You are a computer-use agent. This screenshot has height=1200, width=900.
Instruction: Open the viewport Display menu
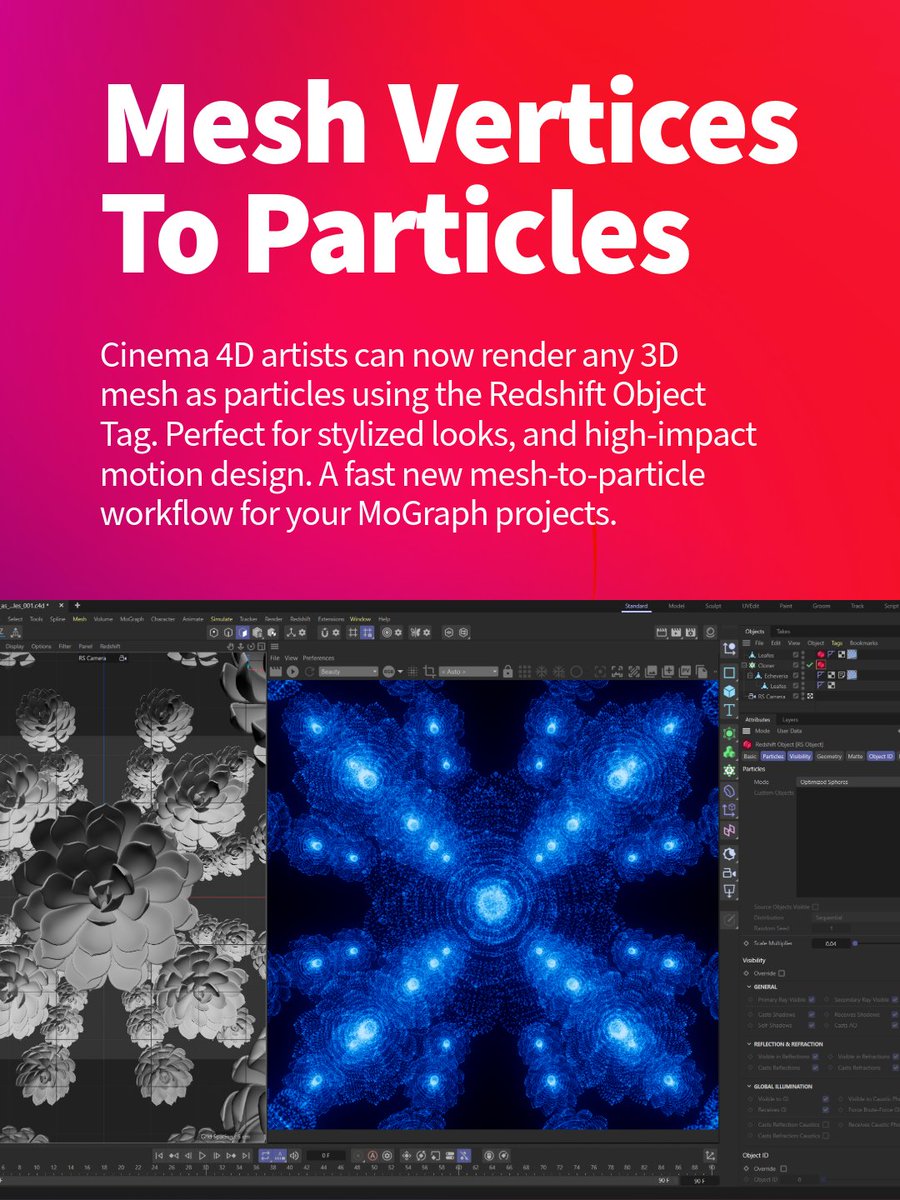tap(15, 646)
